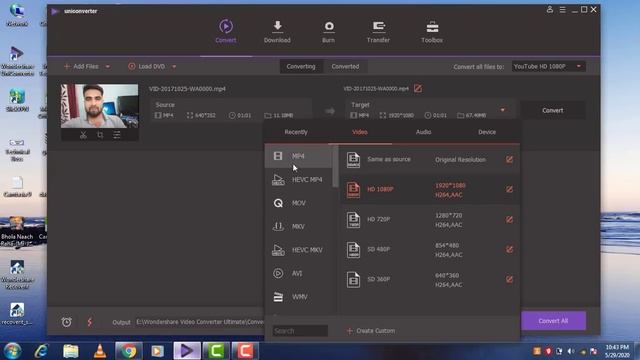
Task: Open the user account icon
Action: pos(550,9)
